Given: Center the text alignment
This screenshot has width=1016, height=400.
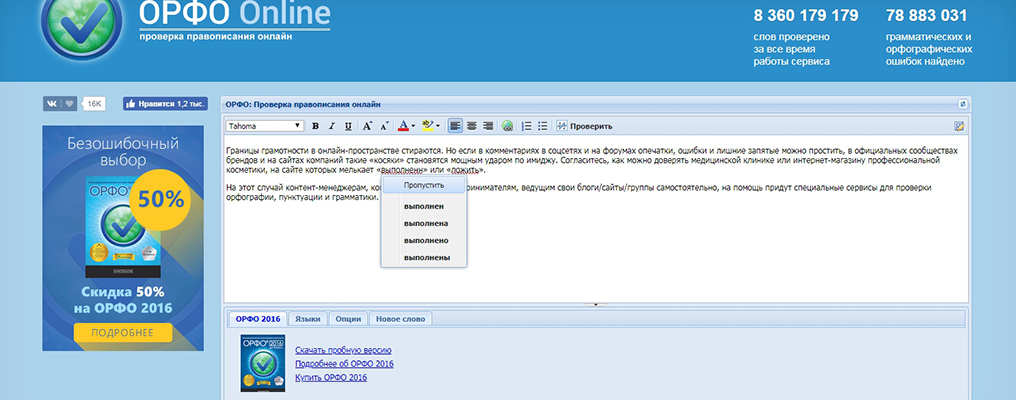Looking at the screenshot, I should [x=472, y=126].
